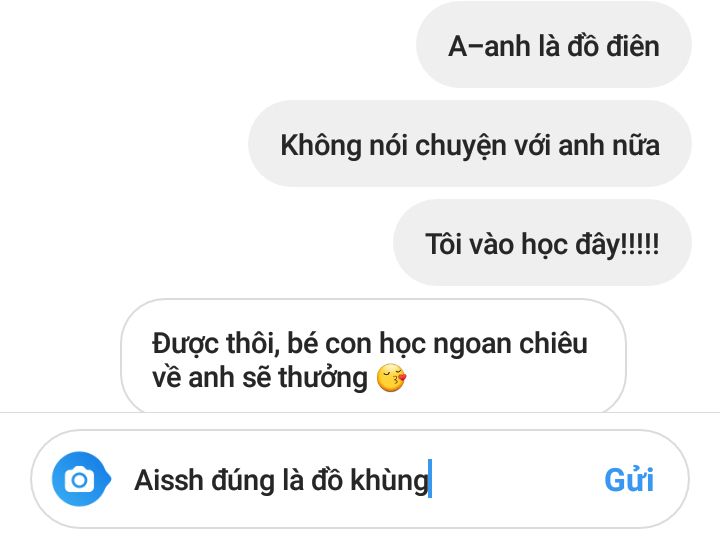Place cursor on word "Aissh" in draft

tap(169, 480)
